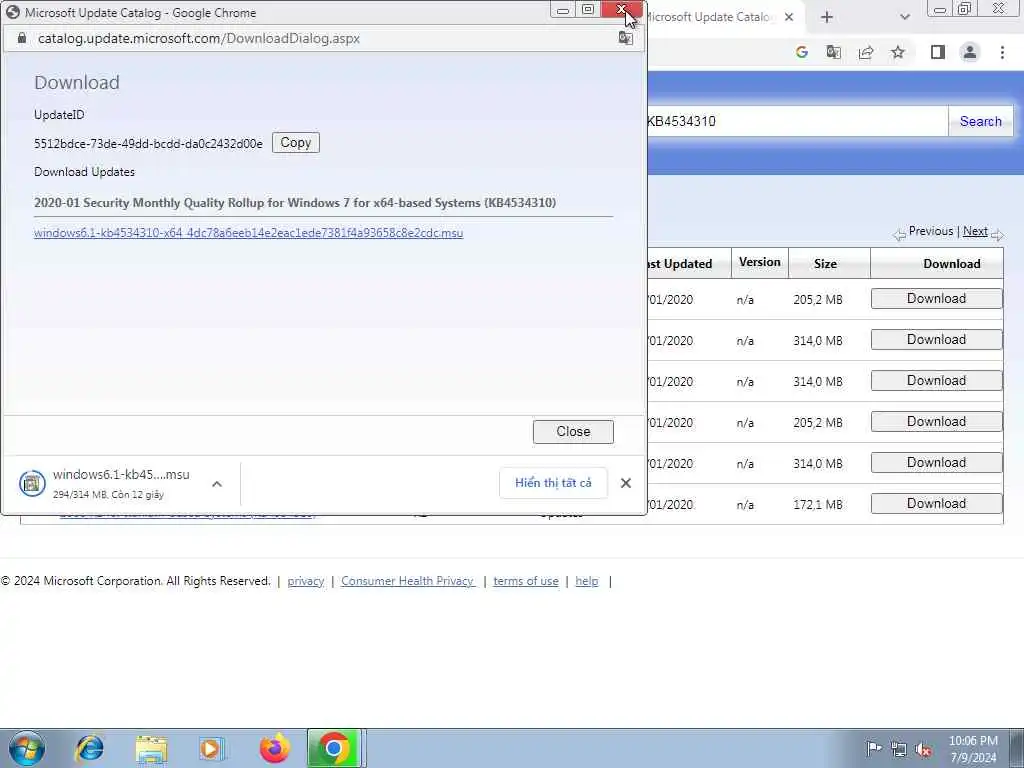Click the translate icon in popup address bar
Screen dimensions: 1024x768
tap(625, 39)
